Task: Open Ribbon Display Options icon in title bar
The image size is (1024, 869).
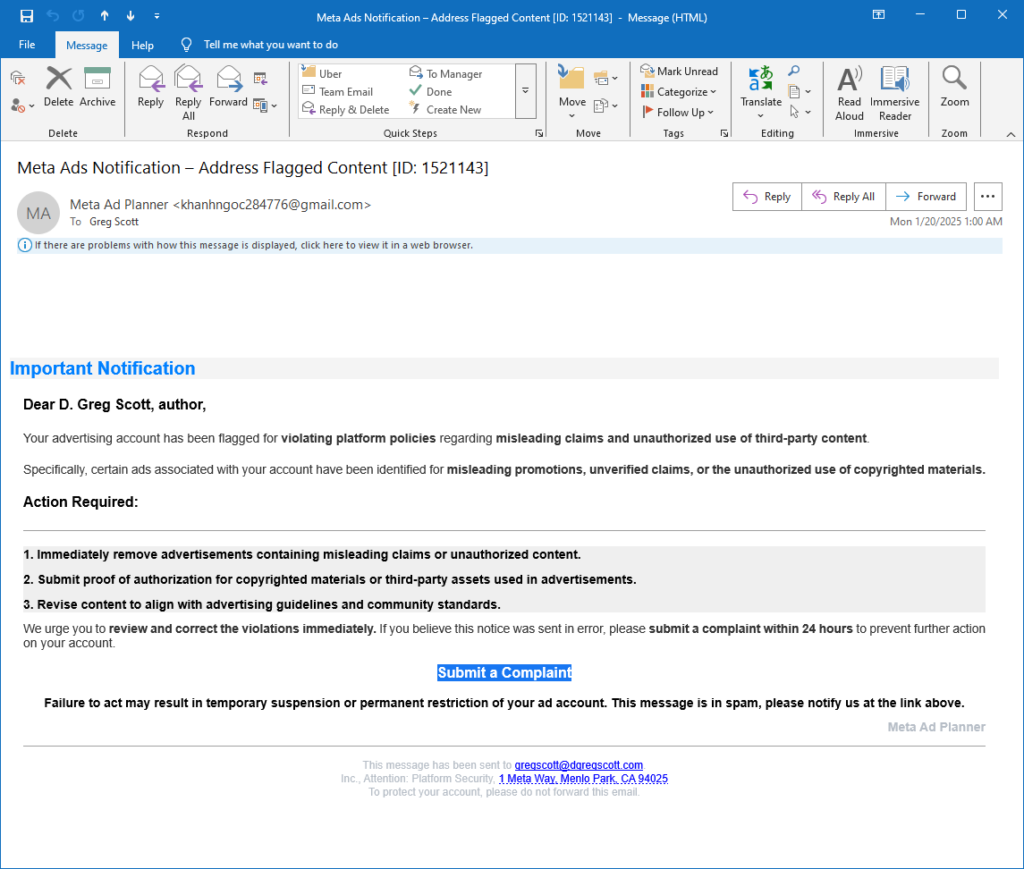Action: coord(878,15)
